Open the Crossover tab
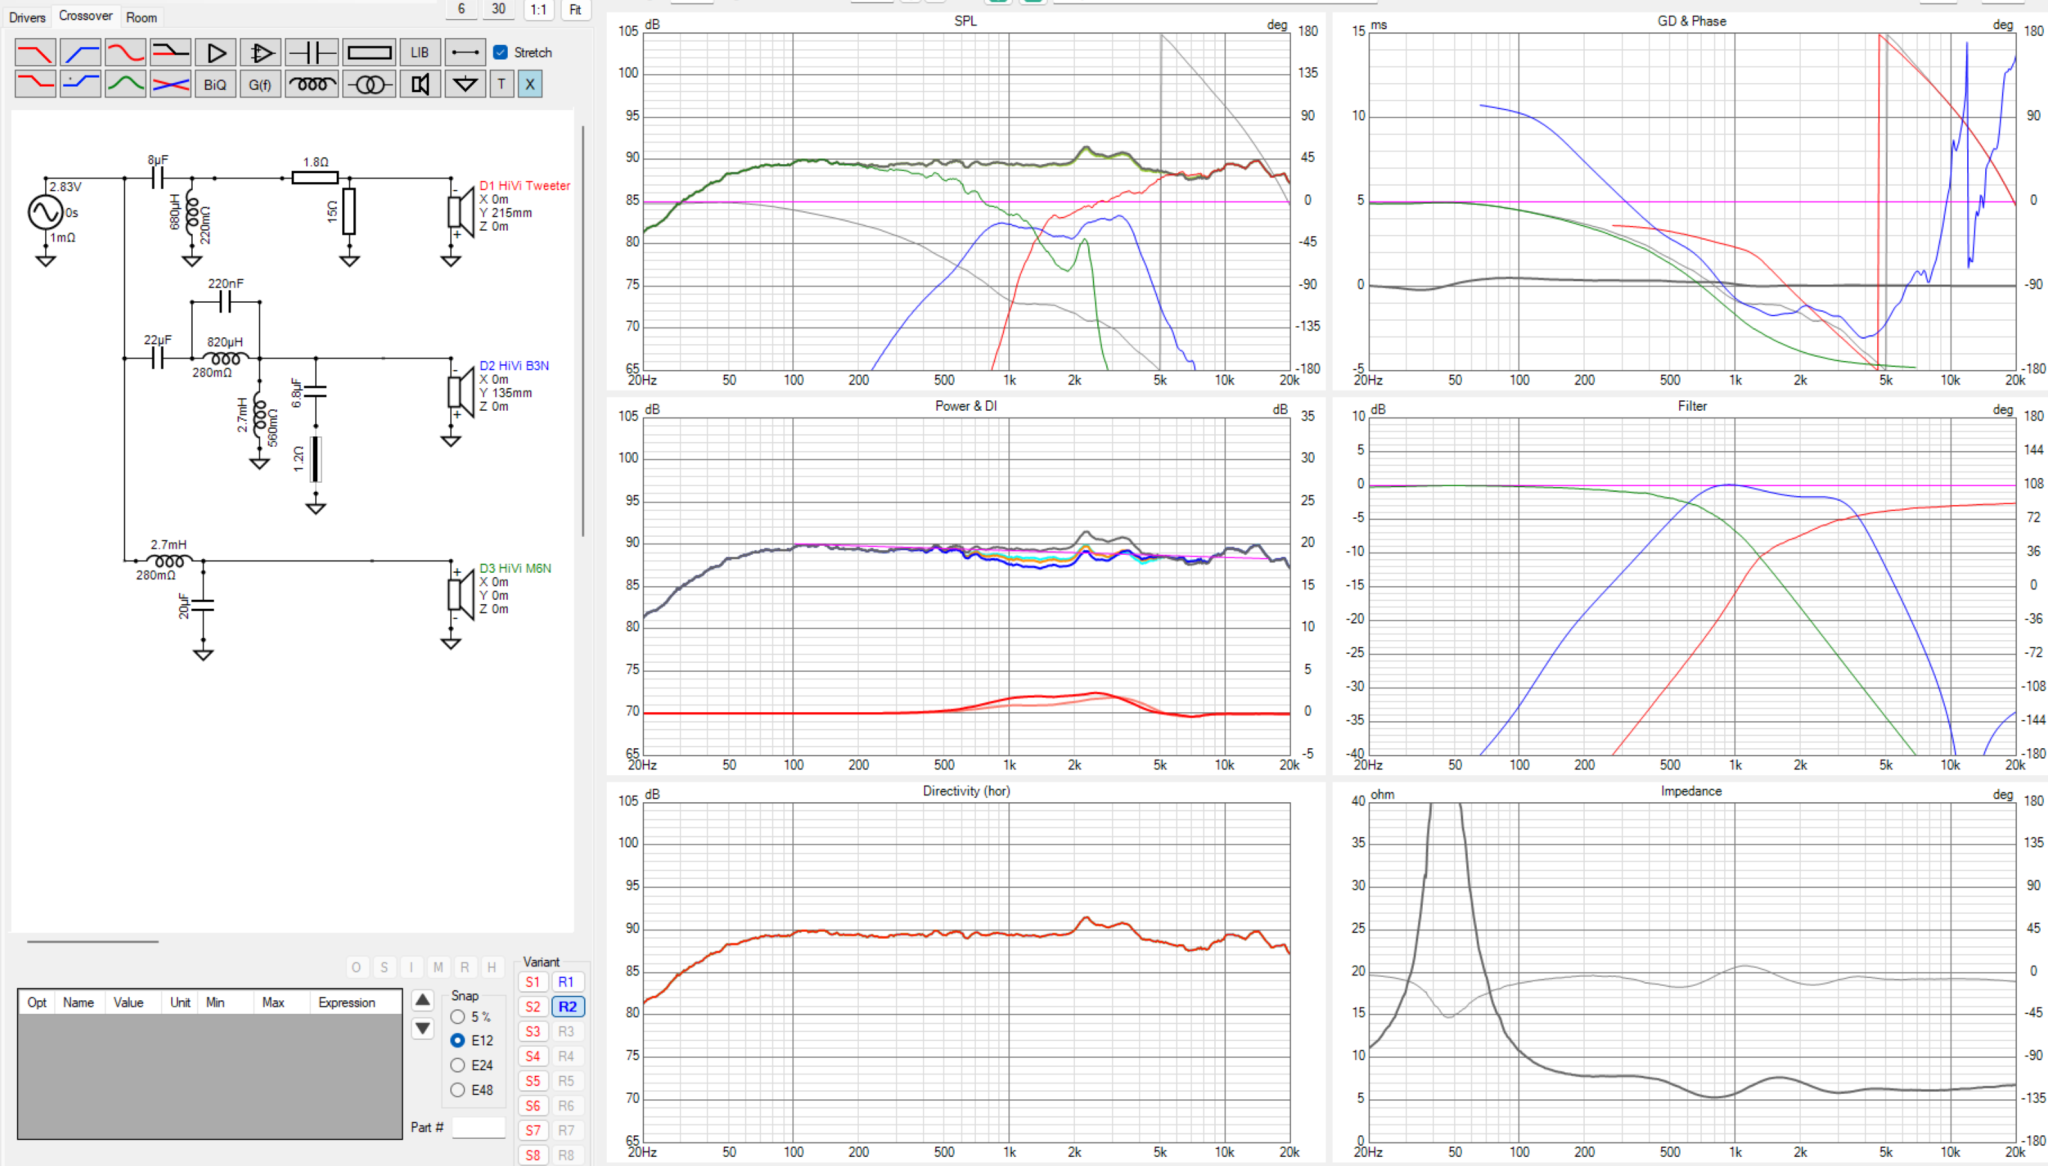2048x1166 pixels. click(x=86, y=16)
